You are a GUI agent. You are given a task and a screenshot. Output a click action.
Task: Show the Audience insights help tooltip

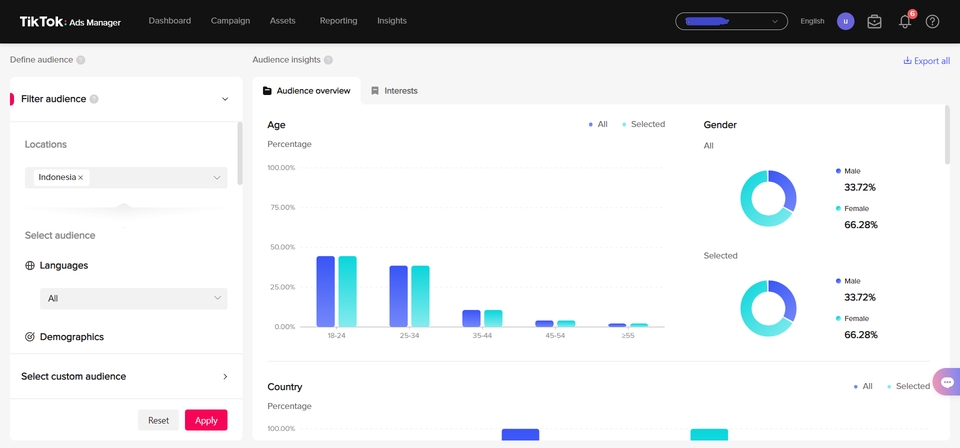pyautogui.click(x=328, y=60)
